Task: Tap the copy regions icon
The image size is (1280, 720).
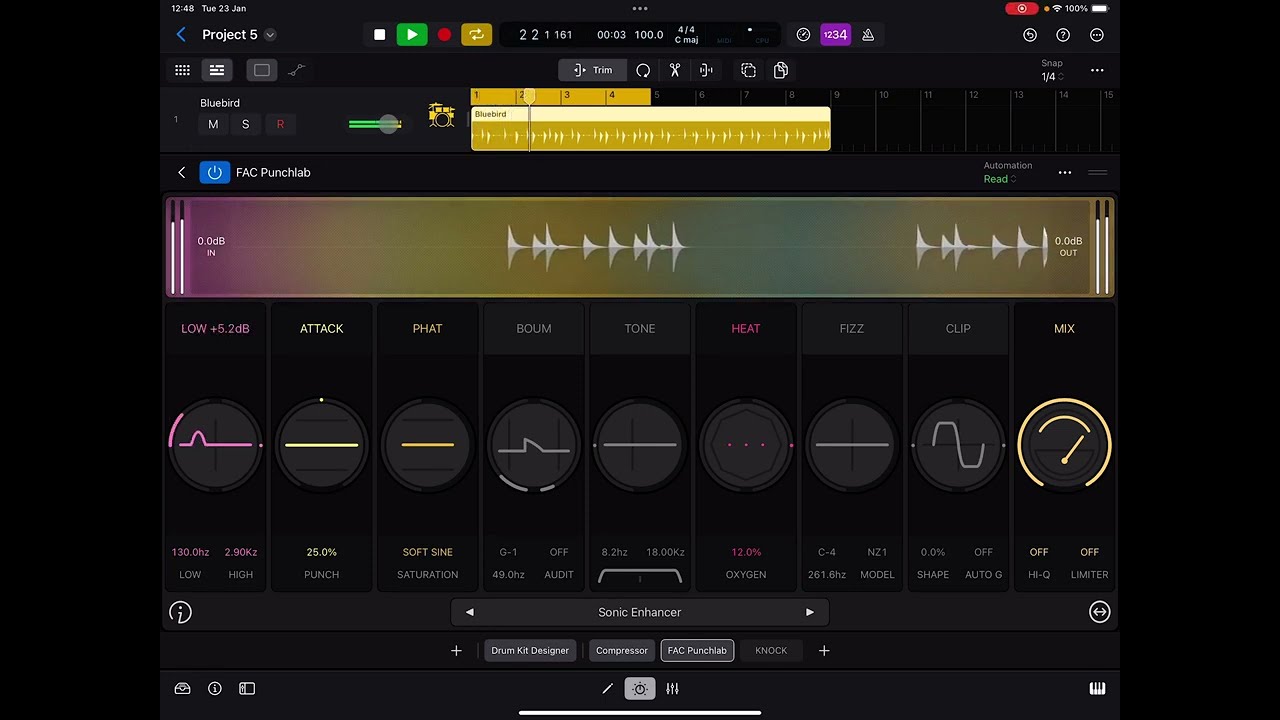Action: (781, 70)
